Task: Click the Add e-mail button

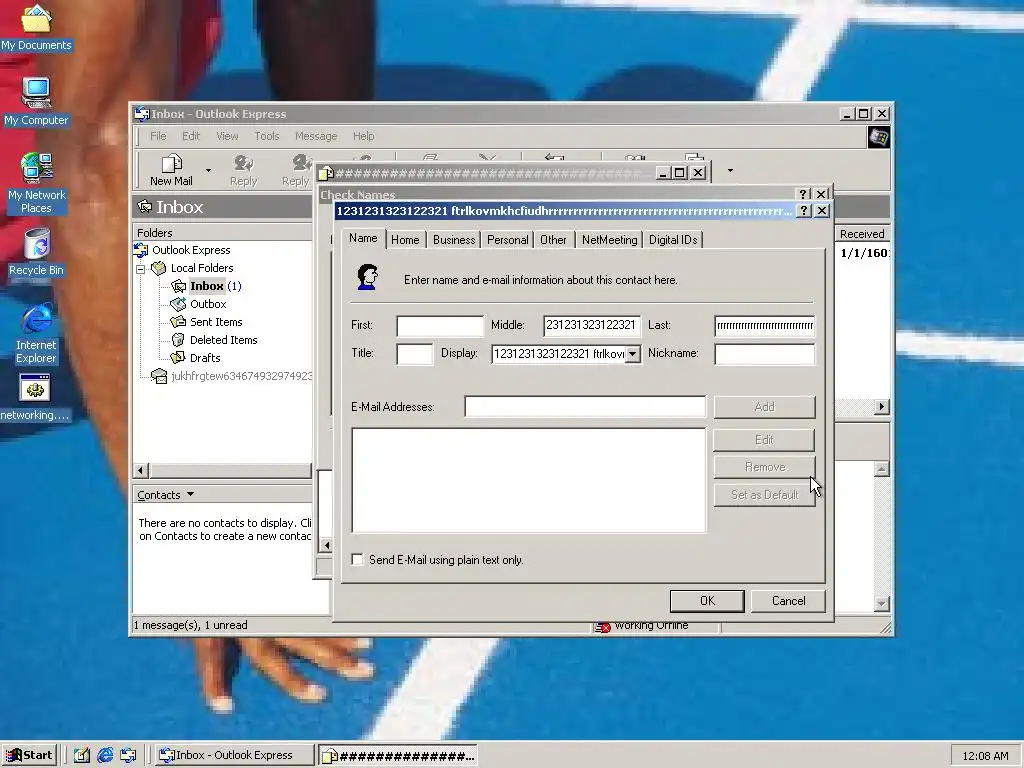Action: click(764, 407)
